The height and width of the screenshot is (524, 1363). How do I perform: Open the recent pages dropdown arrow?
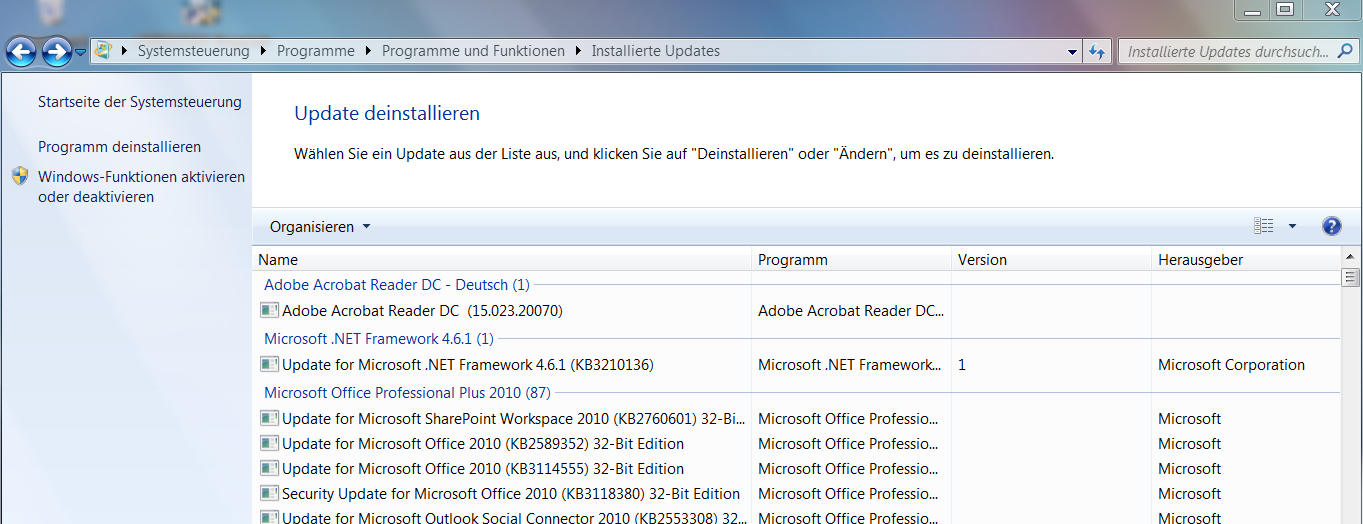click(80, 52)
